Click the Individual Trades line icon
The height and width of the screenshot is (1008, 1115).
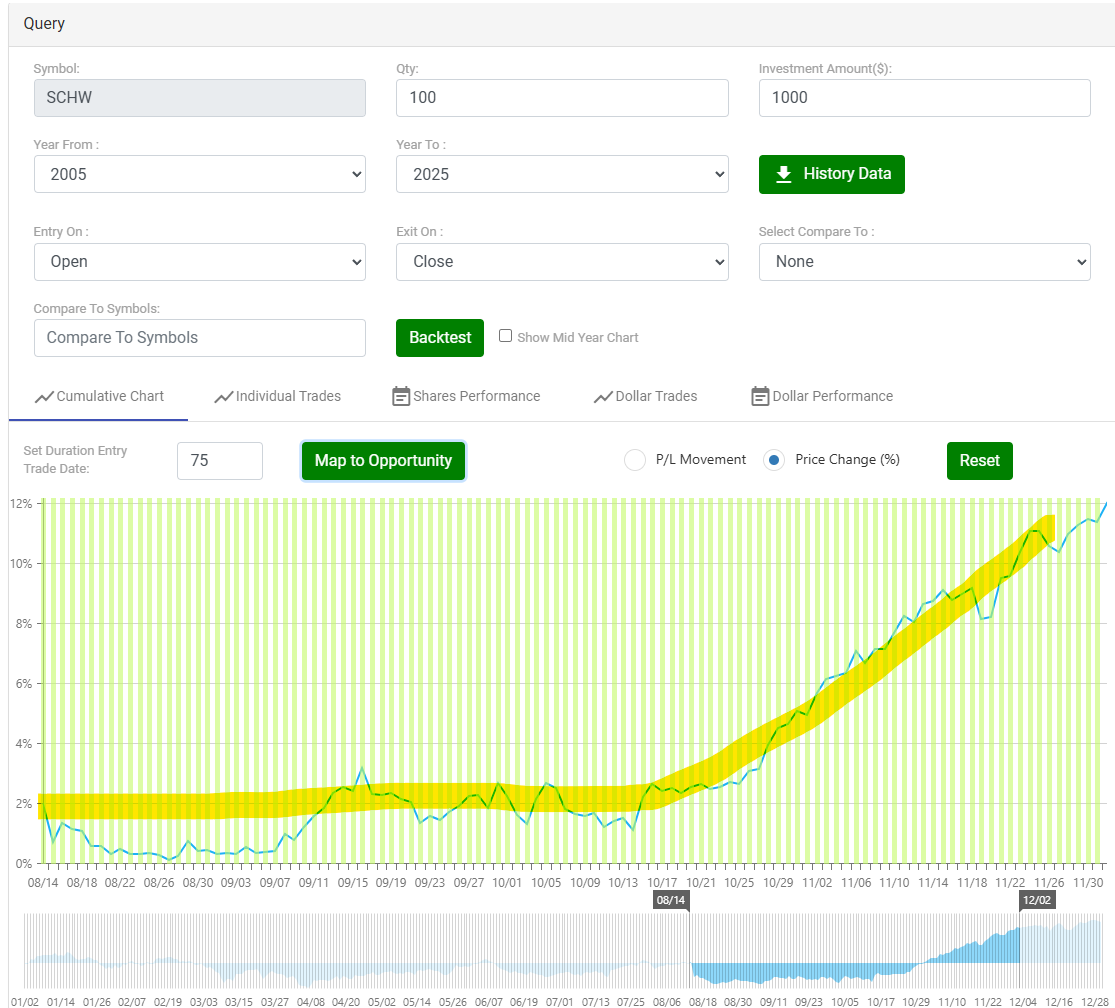pos(224,397)
